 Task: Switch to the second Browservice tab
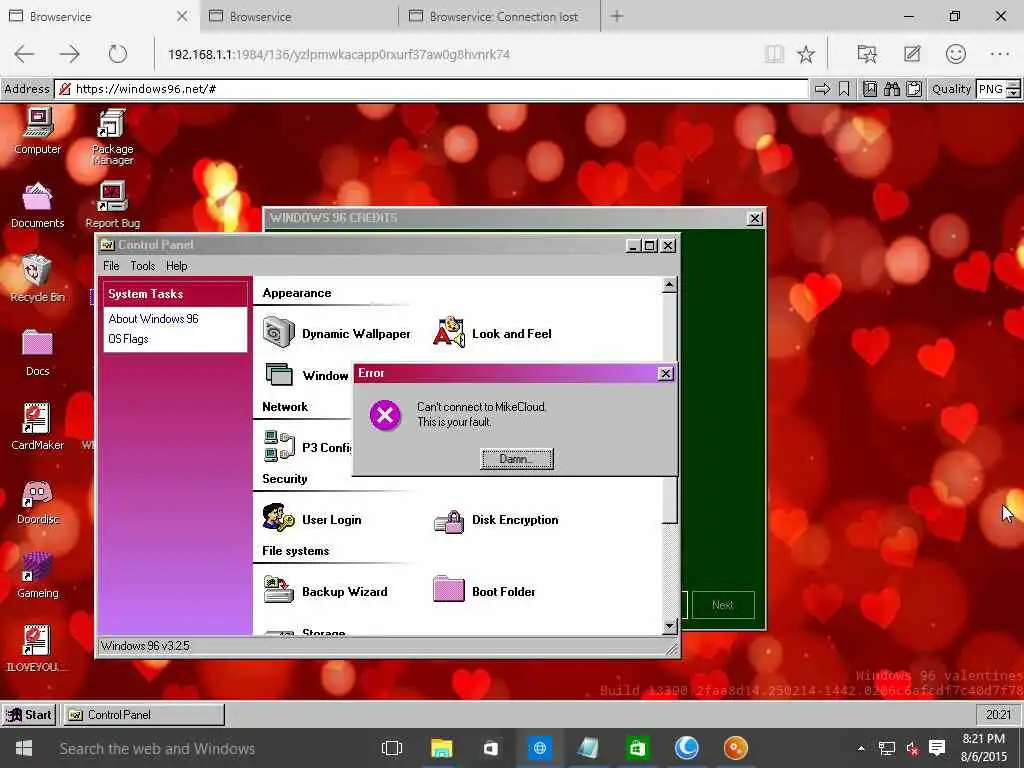tap(297, 16)
